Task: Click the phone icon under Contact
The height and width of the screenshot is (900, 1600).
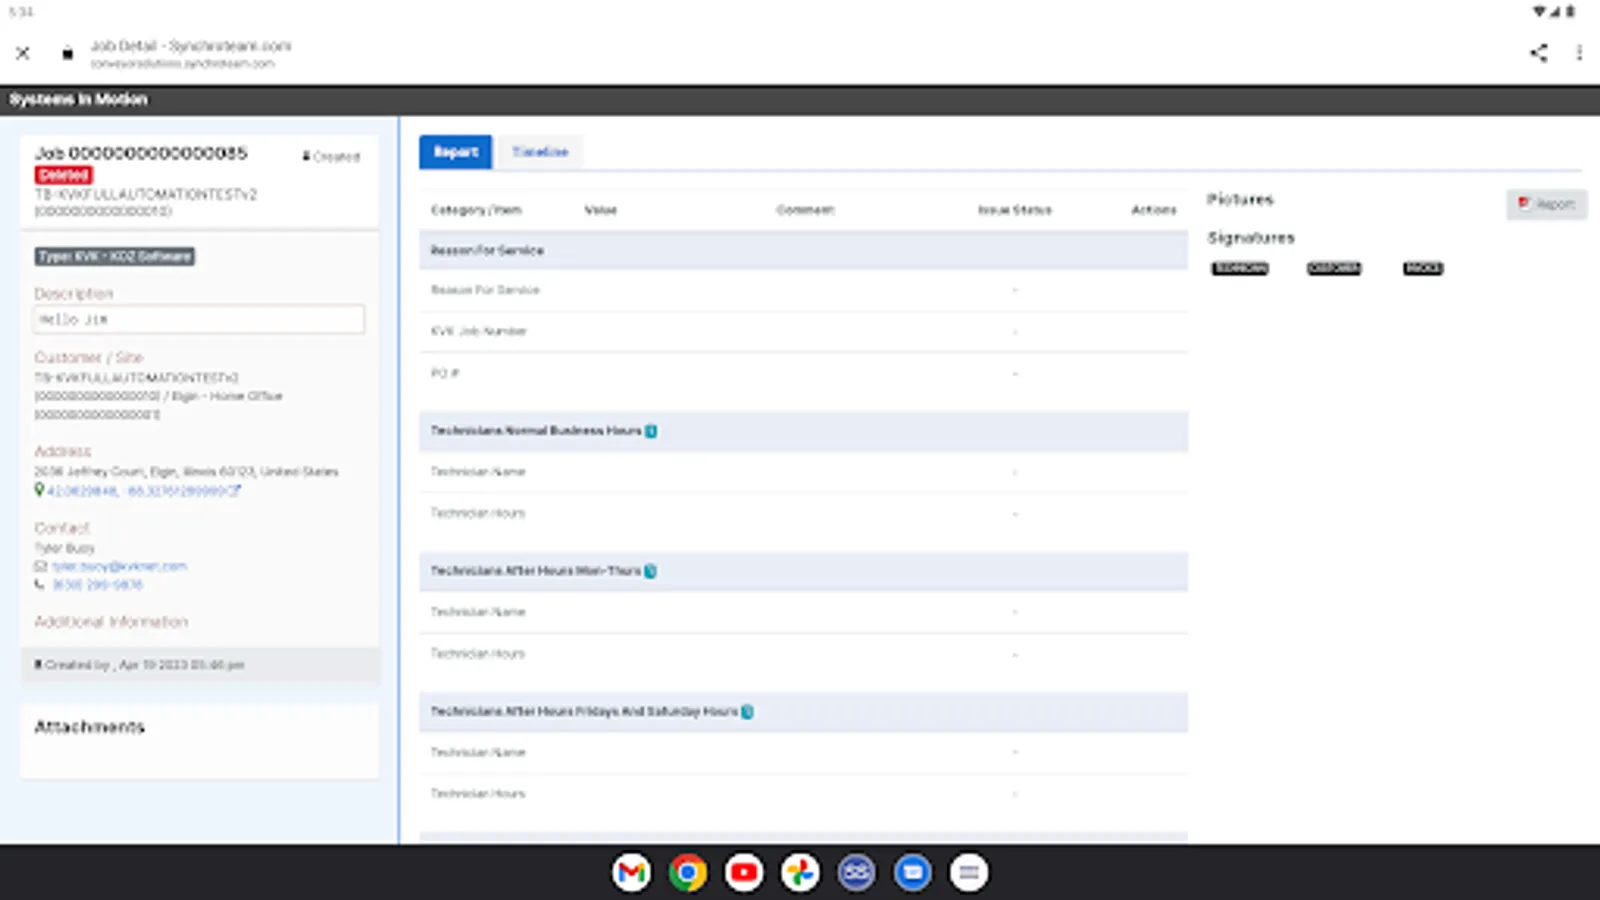Action: [x=40, y=585]
